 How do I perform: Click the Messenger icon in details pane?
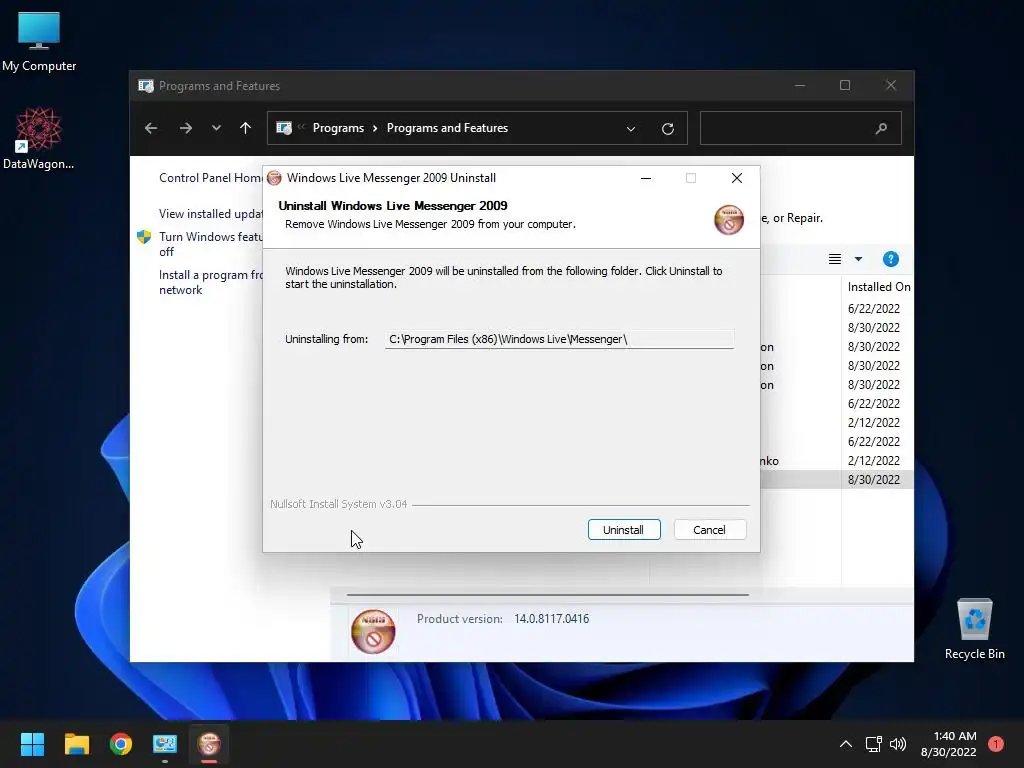click(x=373, y=632)
